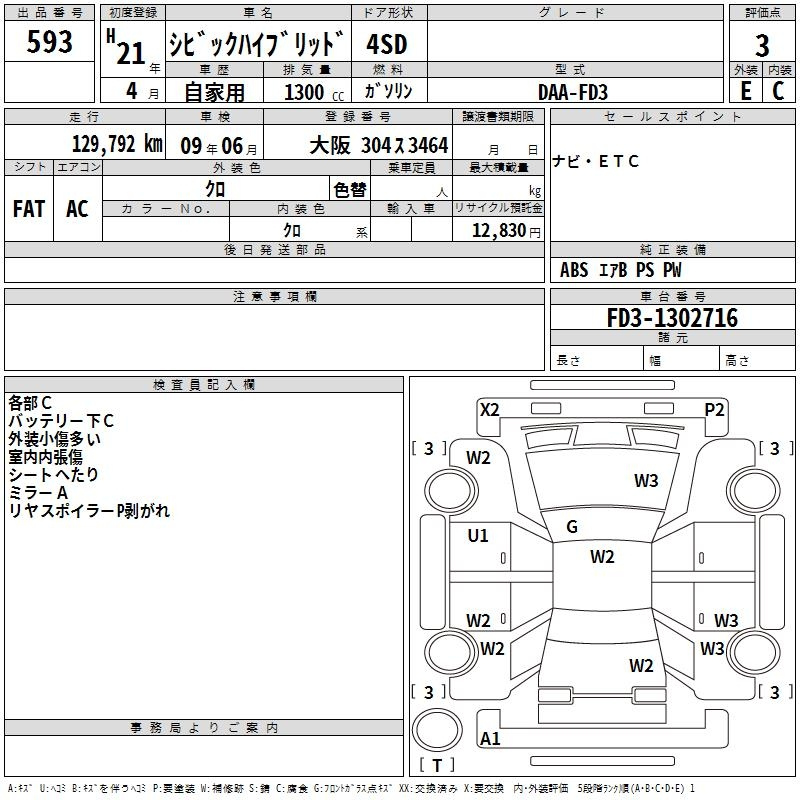Click the inspection date 09年06月
The image size is (800, 800).
(218, 146)
